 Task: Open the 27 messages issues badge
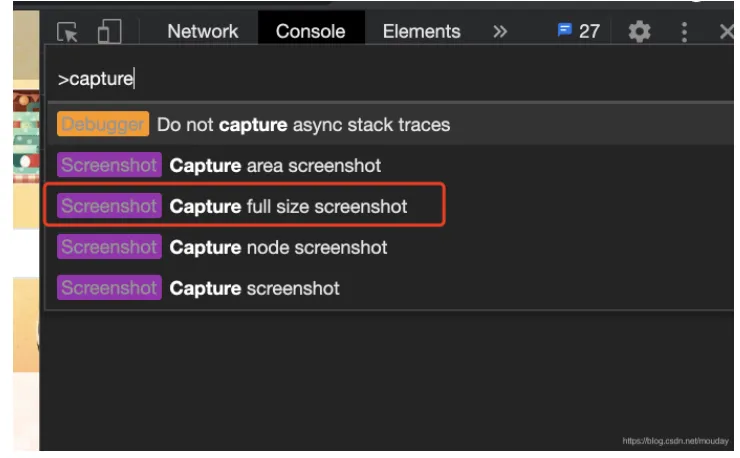[x=579, y=31]
